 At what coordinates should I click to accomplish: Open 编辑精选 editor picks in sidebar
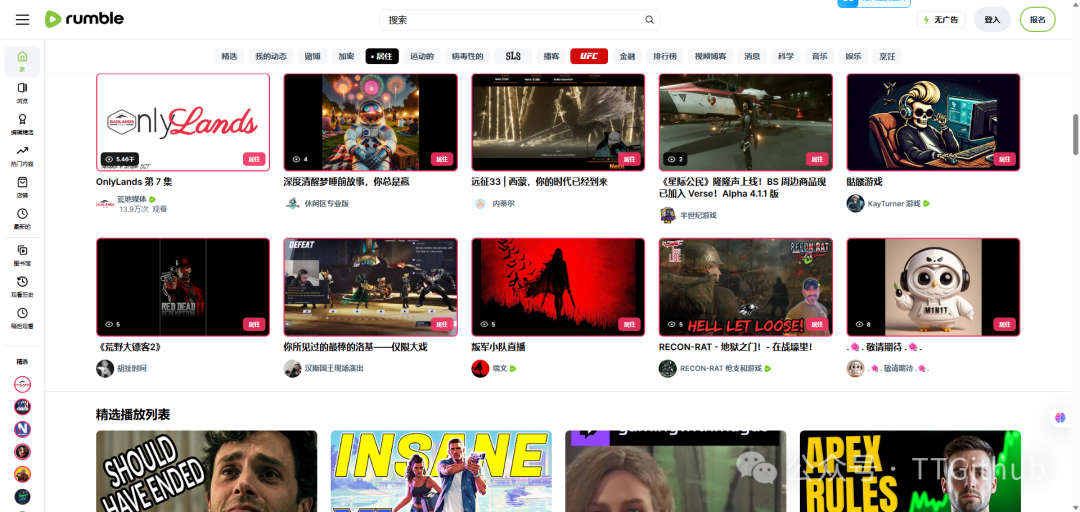coord(22,124)
